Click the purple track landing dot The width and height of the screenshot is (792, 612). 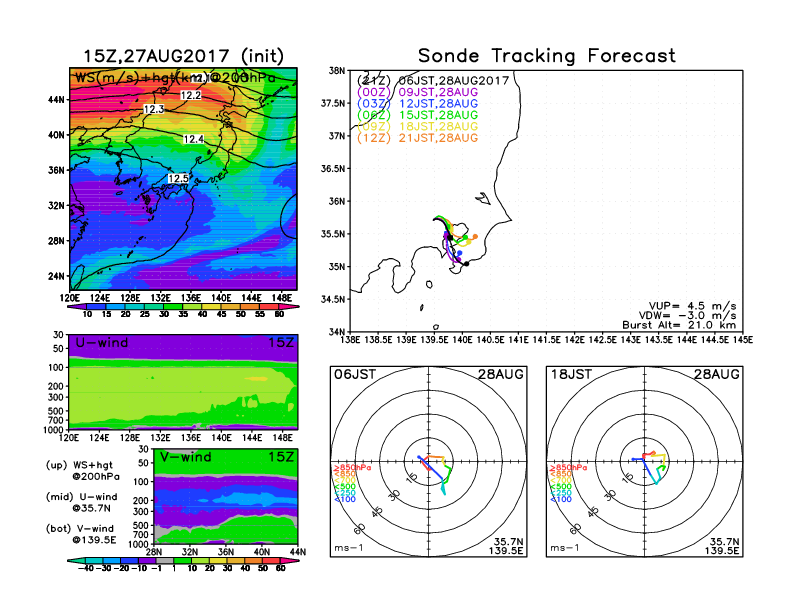pyautogui.click(x=459, y=260)
